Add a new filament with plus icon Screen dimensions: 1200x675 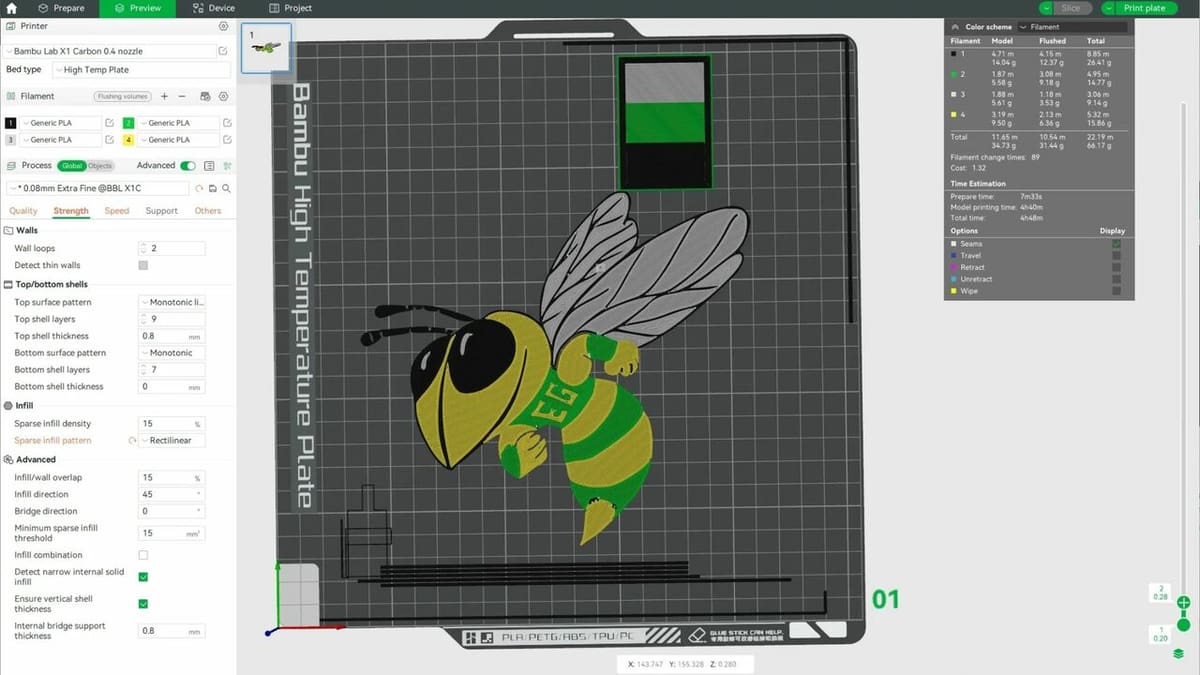point(165,96)
